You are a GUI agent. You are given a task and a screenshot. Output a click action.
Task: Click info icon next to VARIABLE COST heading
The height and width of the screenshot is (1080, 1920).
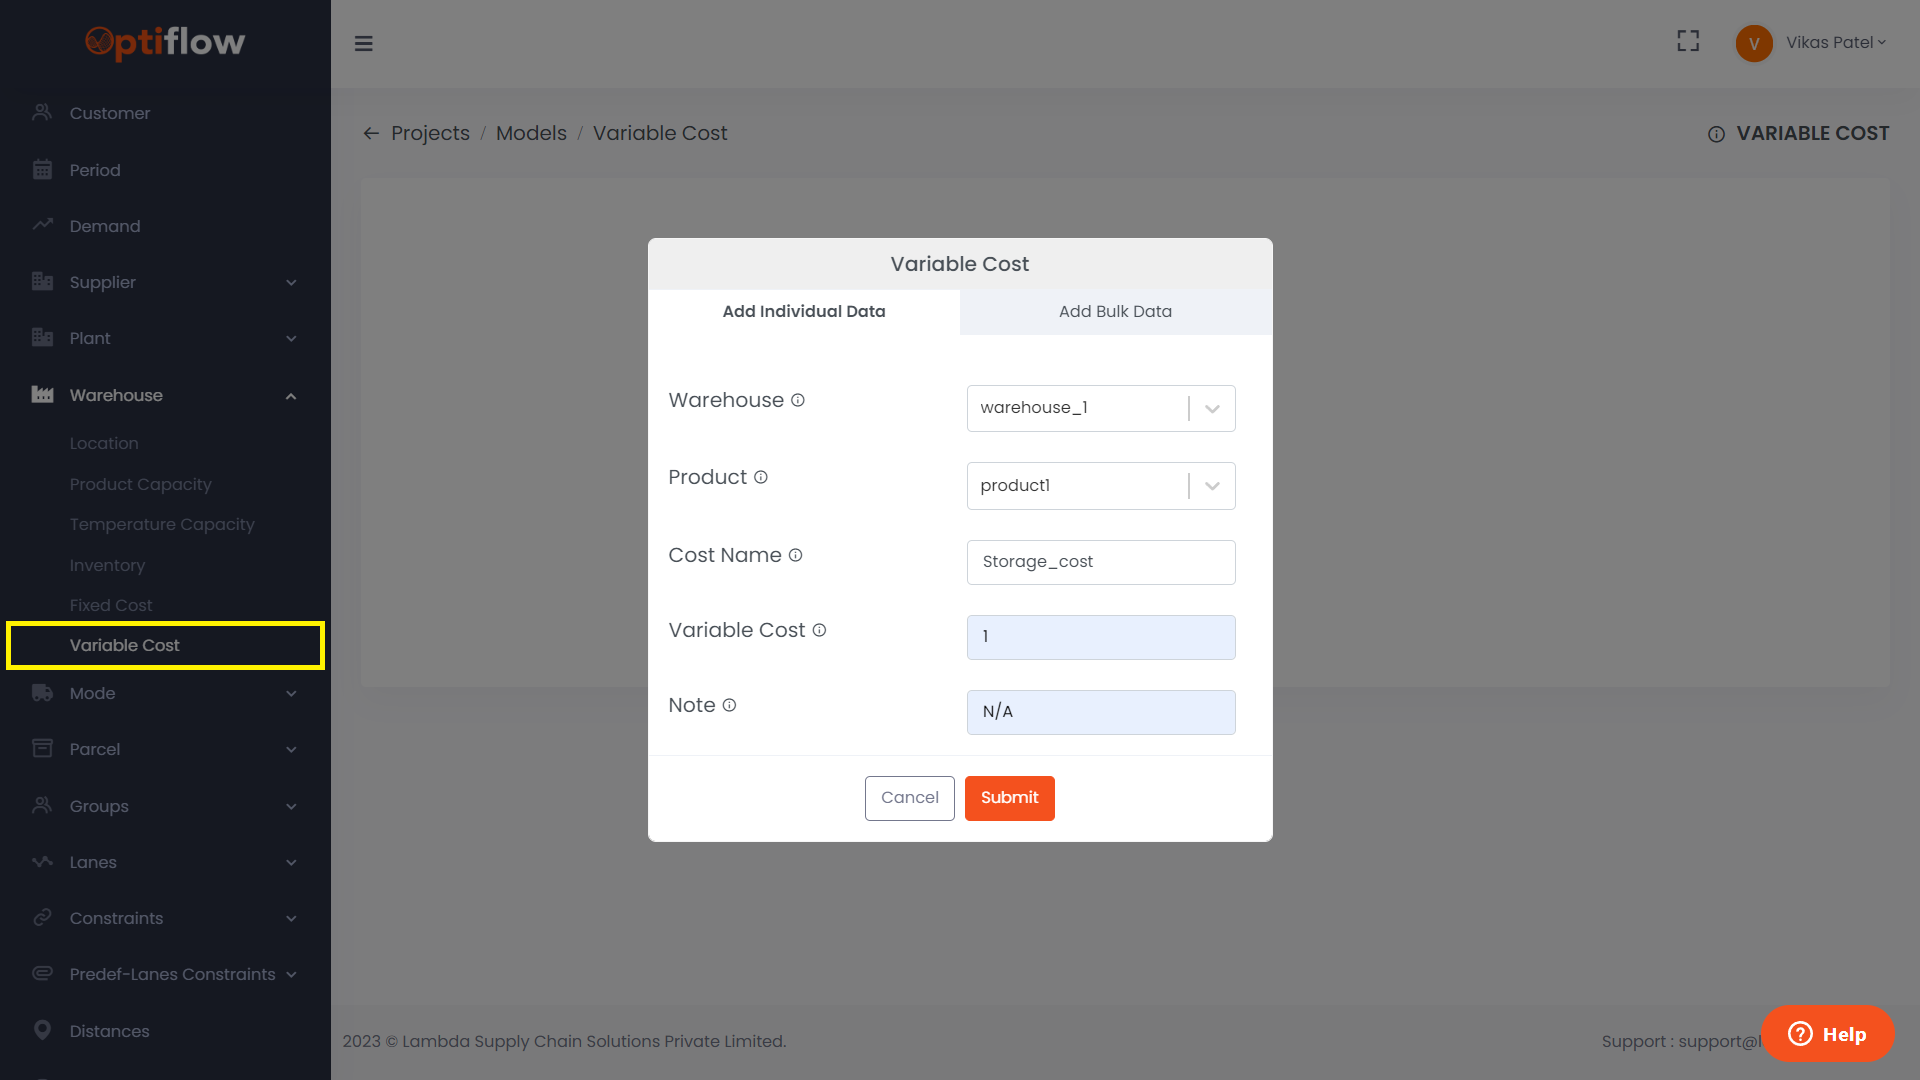point(1716,134)
